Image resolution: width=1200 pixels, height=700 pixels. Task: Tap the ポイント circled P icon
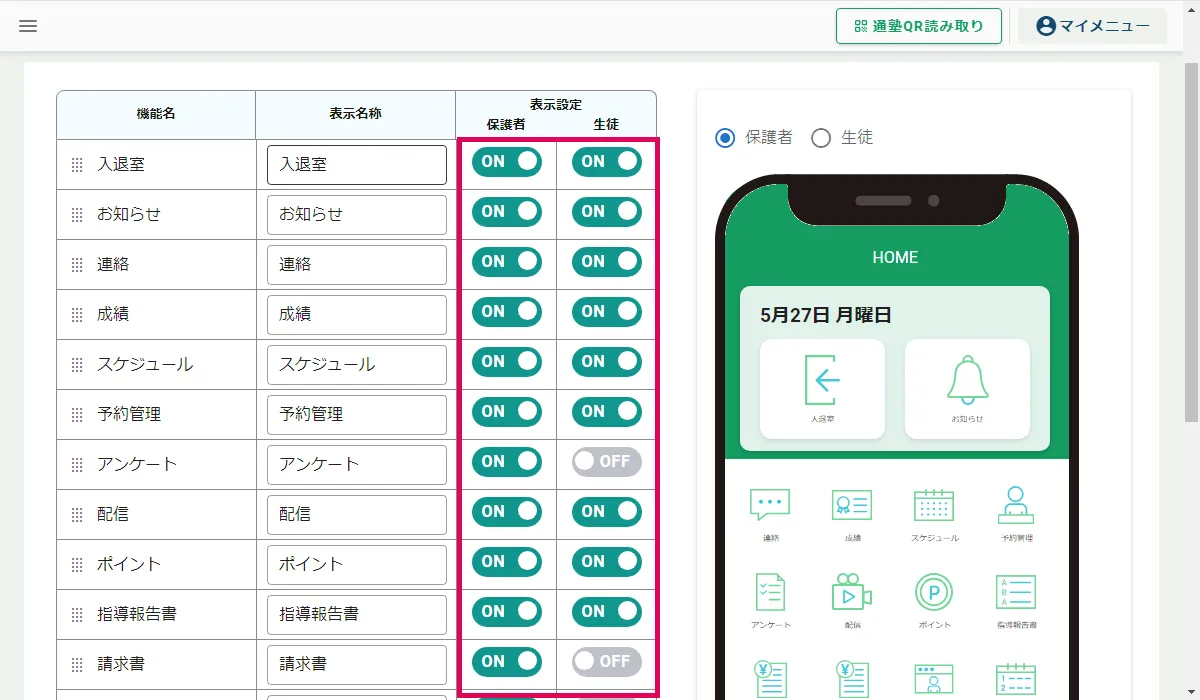coord(934,592)
